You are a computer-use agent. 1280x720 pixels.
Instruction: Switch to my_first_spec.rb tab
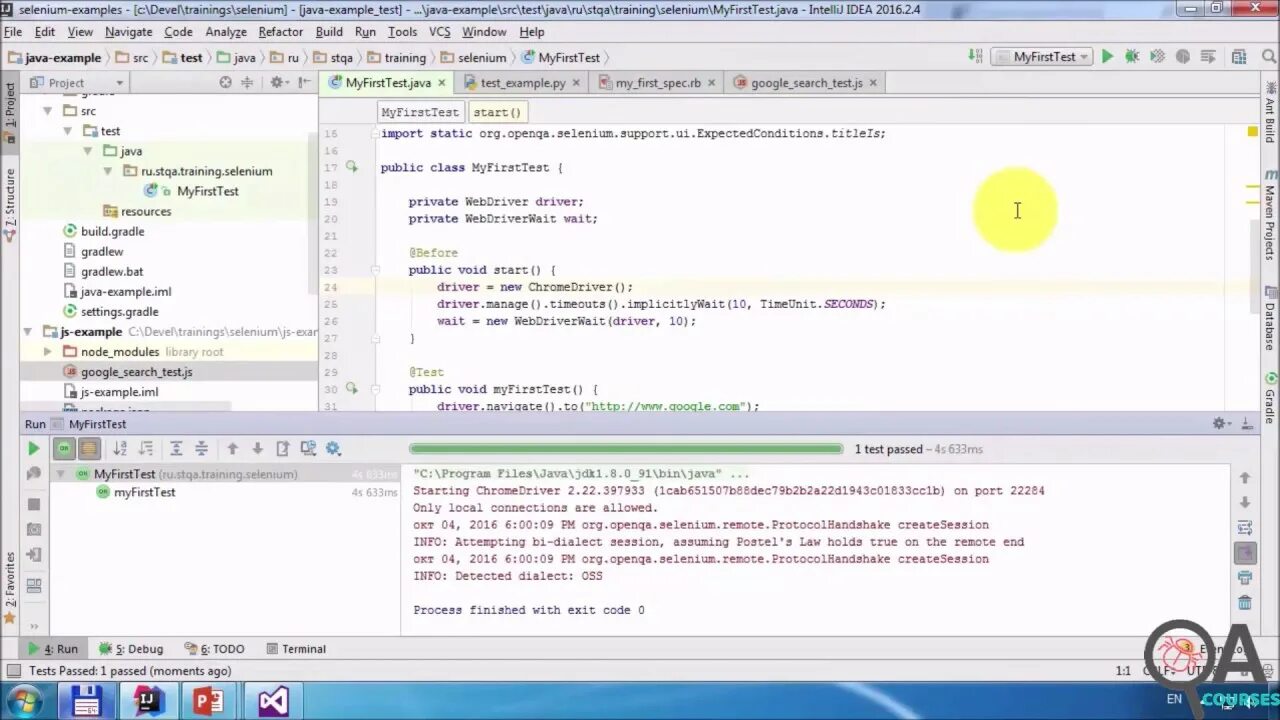click(x=658, y=83)
